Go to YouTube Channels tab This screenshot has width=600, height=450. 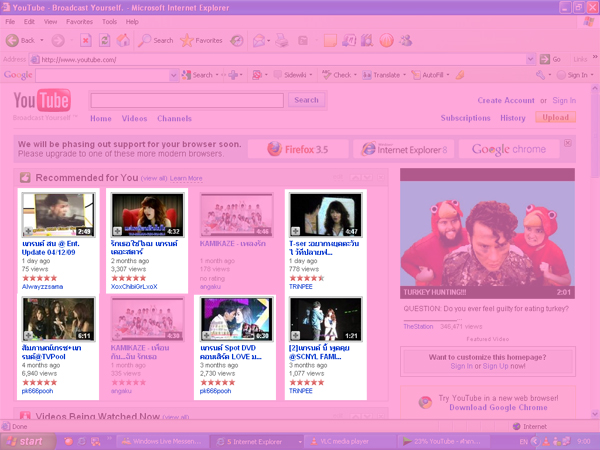[x=174, y=119]
